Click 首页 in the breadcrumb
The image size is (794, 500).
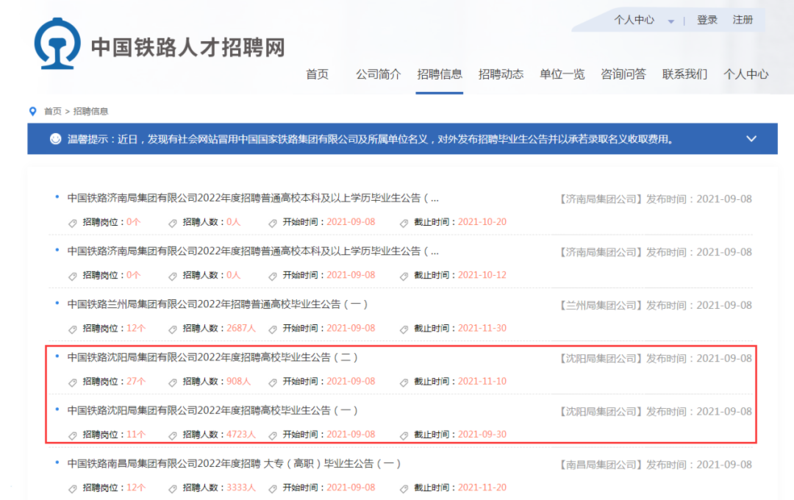pyautogui.click(x=53, y=111)
